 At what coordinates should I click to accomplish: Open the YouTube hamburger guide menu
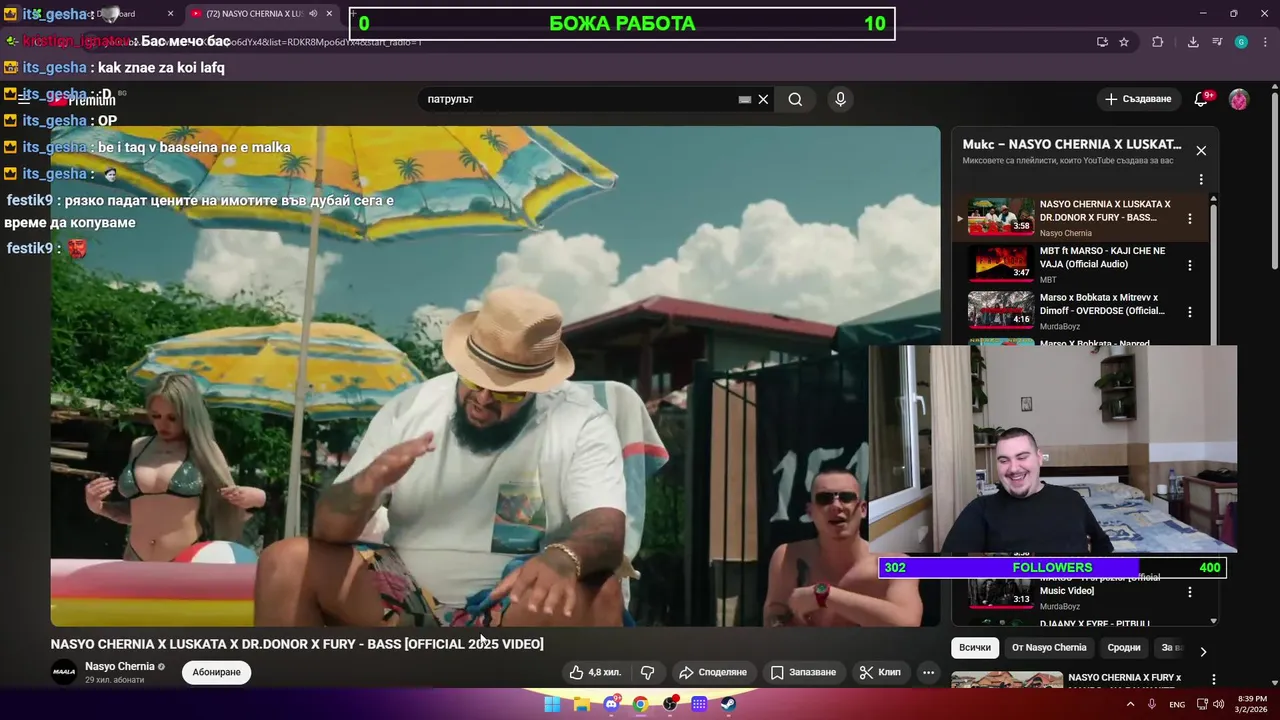tap(24, 99)
